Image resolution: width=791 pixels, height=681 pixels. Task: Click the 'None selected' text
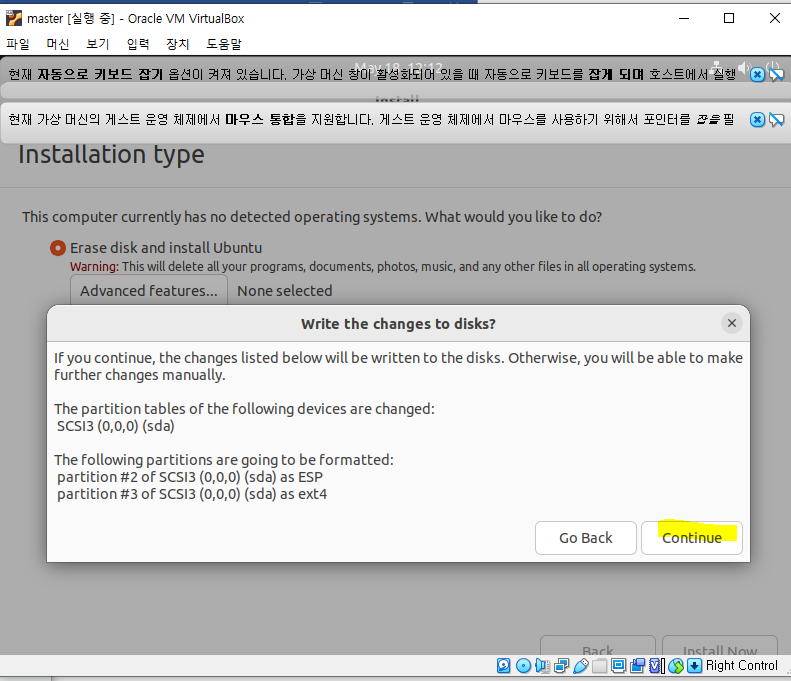285,291
